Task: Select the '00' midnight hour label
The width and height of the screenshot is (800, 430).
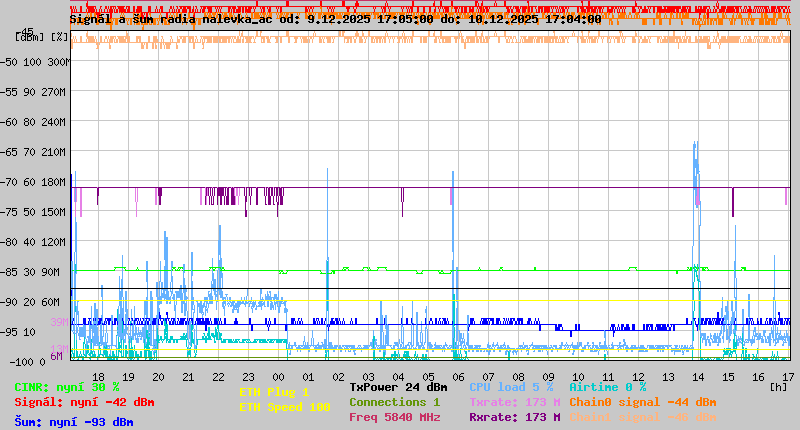Action: [x=279, y=377]
